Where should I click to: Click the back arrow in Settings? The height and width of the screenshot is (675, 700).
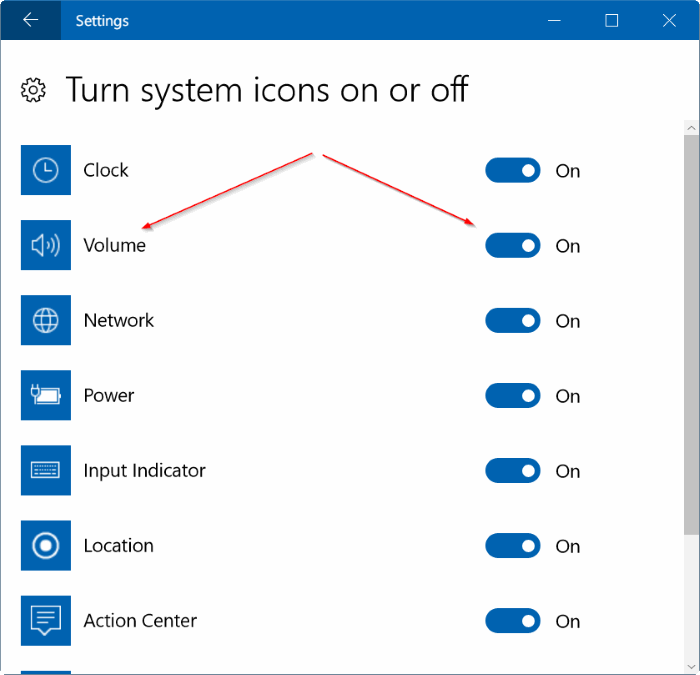(30, 20)
